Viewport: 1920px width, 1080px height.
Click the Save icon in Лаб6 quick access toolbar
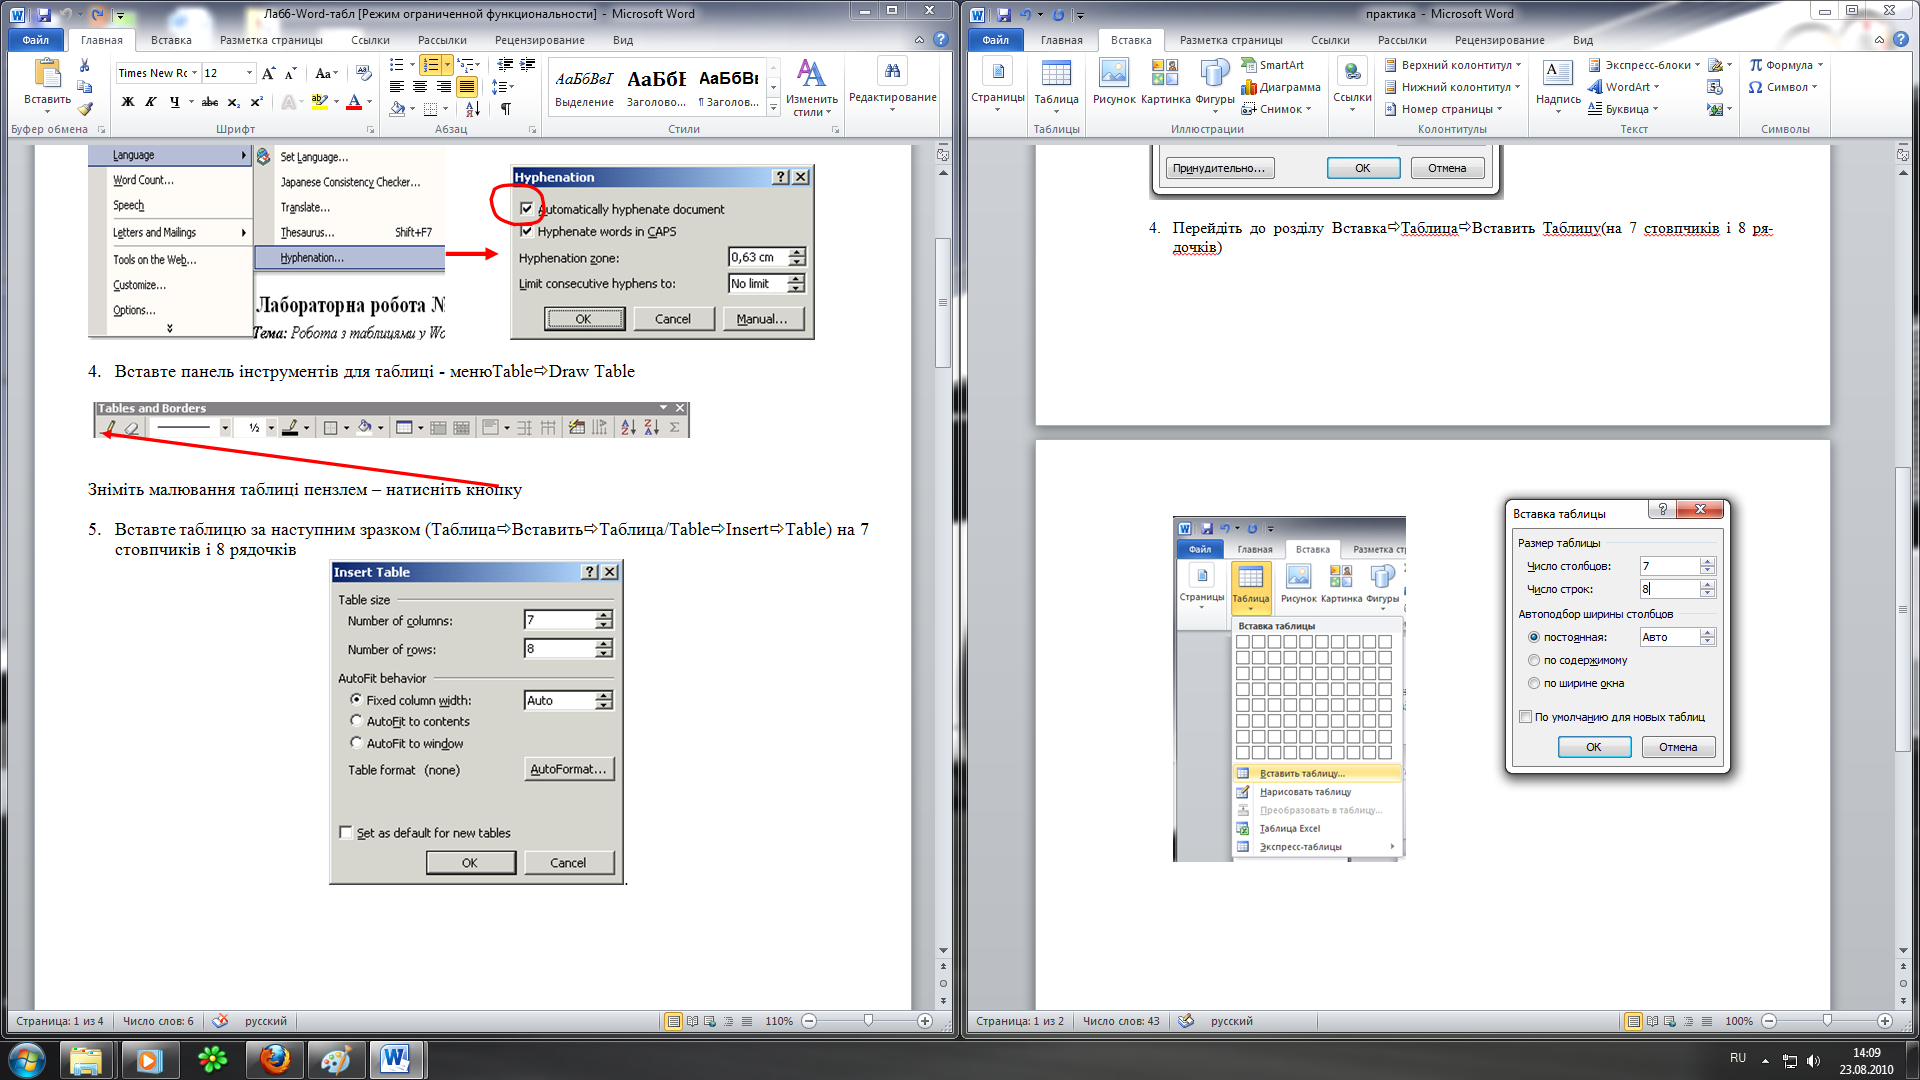tap(43, 15)
